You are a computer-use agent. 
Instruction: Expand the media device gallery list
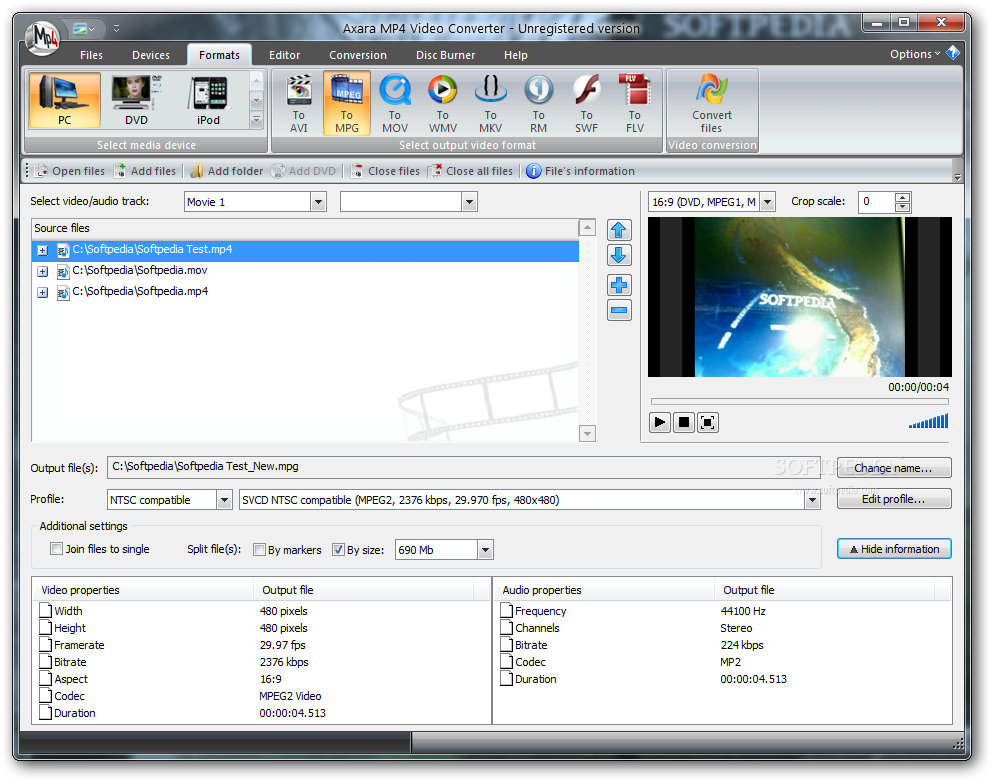point(256,119)
